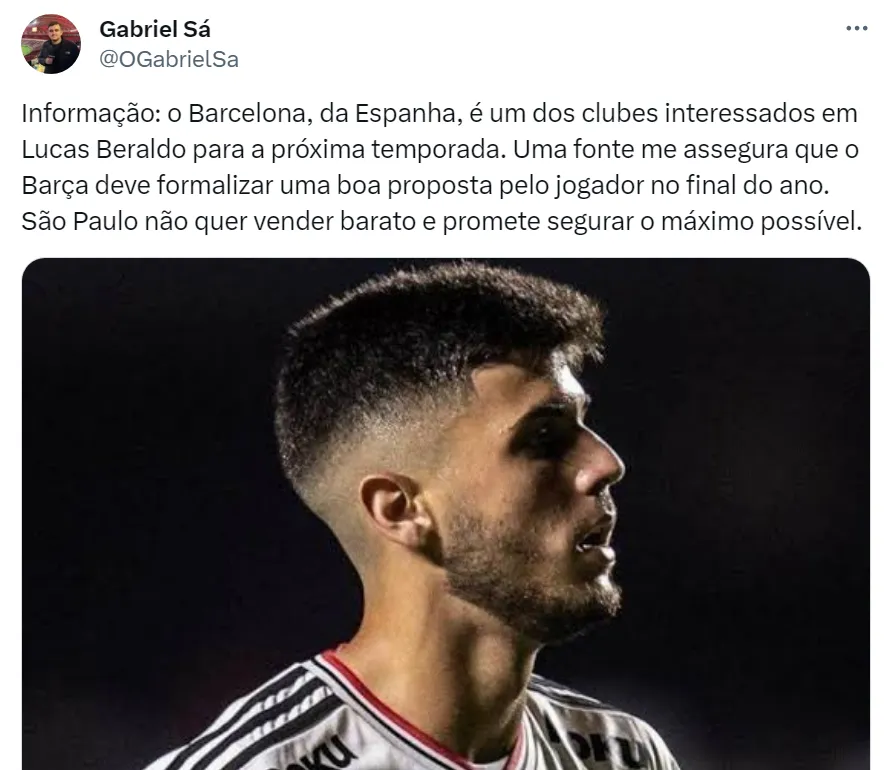Click the tweet line starting with Barça deve
Viewport: 885px width, 770px height.
pyautogui.click(x=425, y=186)
